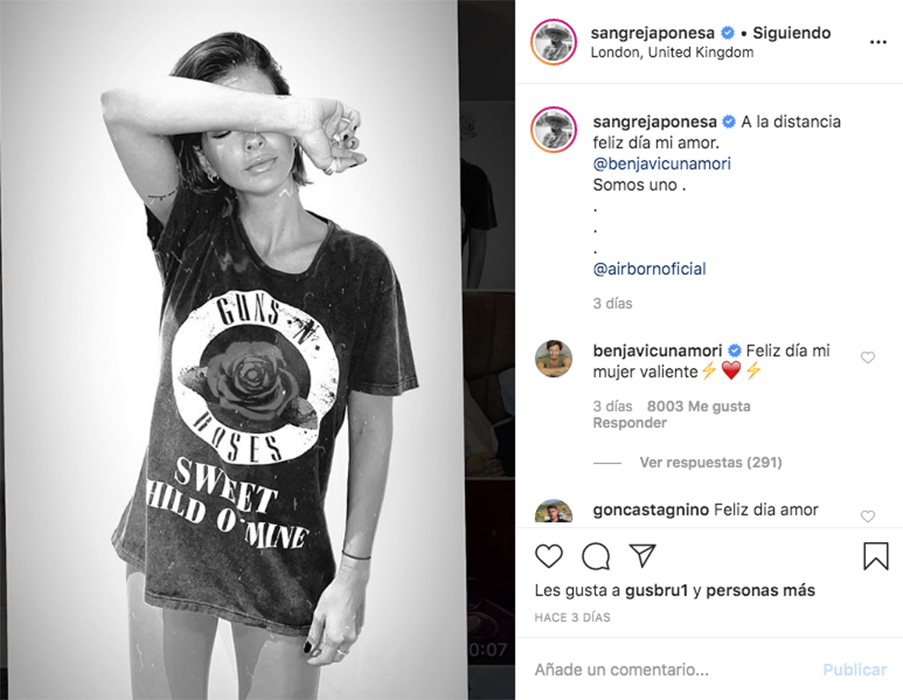This screenshot has width=903, height=700.
Task: Open the @benjavicunamori mention link
Action: tap(662, 164)
